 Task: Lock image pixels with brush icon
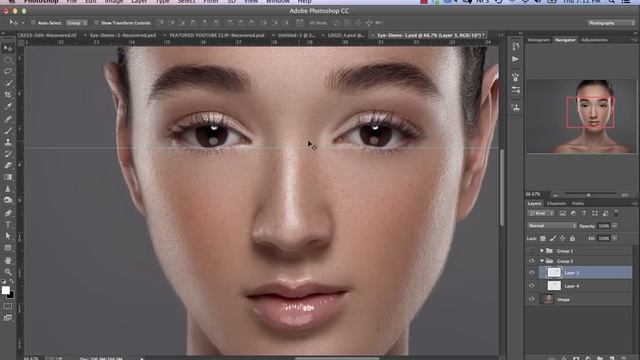point(553,238)
